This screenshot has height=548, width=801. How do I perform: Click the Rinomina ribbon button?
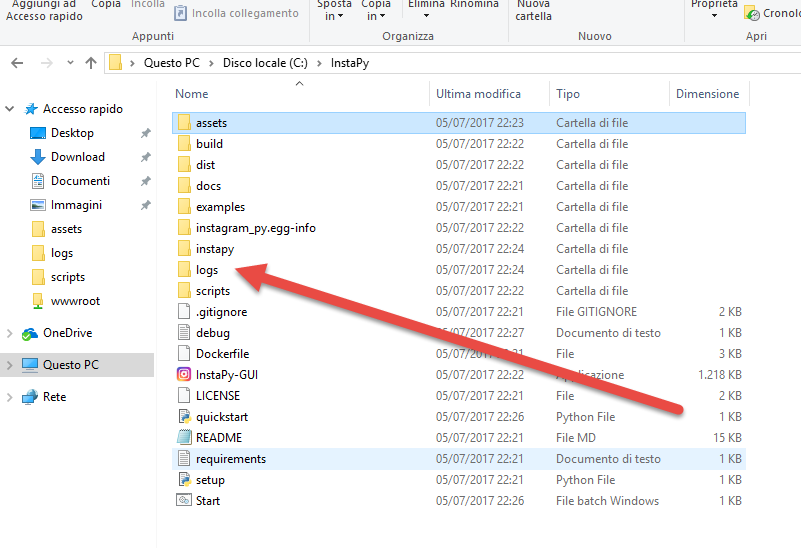coord(474,4)
